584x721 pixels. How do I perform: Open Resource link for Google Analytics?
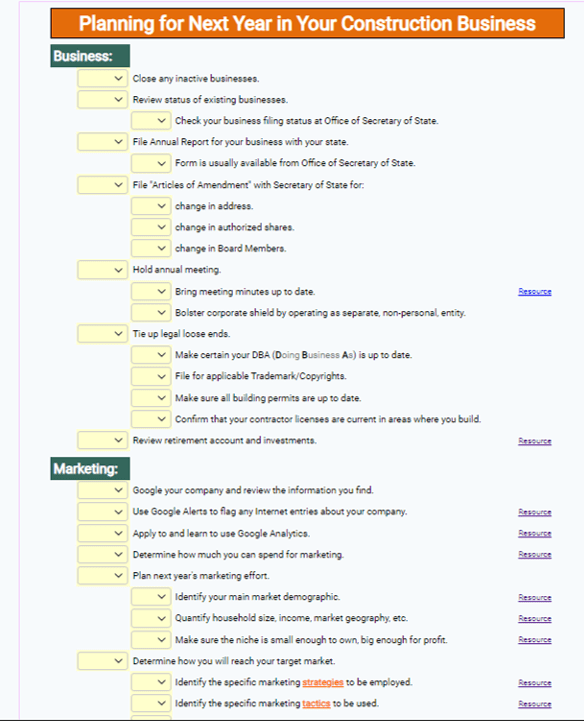coord(535,533)
